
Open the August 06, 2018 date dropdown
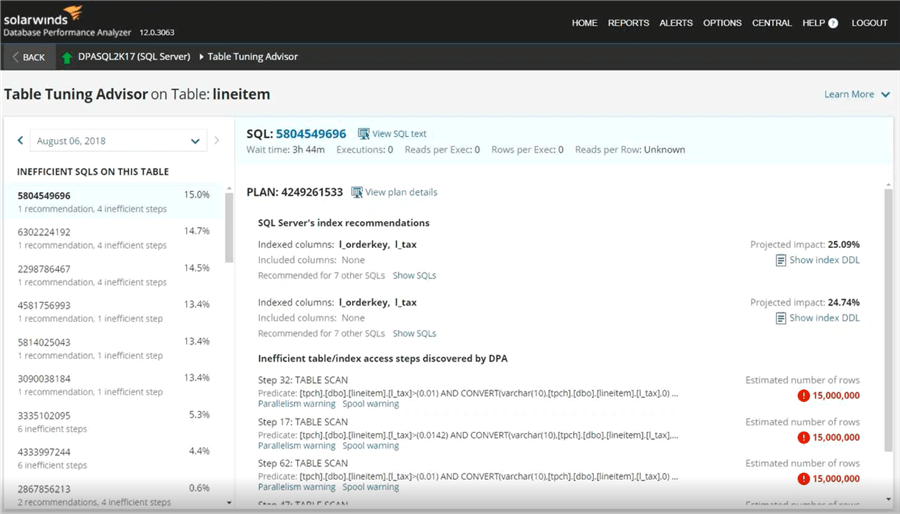coord(118,141)
